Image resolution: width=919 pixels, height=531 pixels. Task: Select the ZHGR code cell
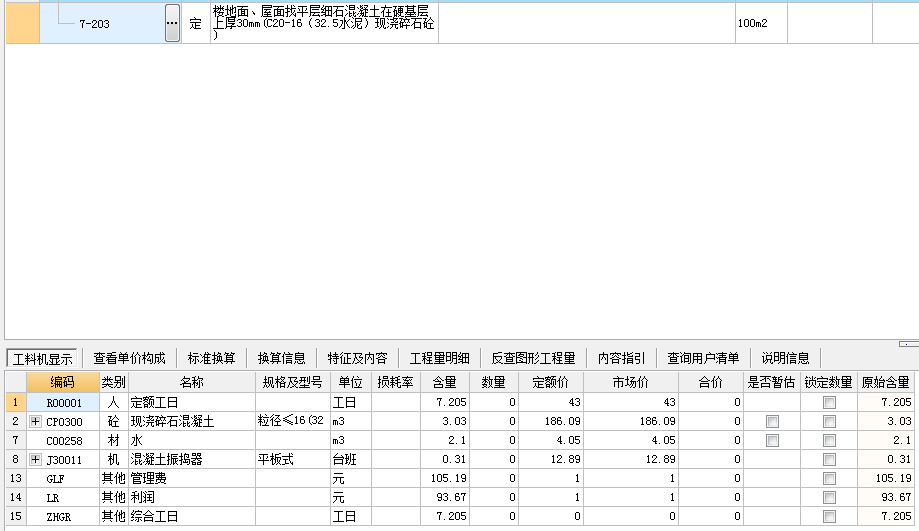pos(63,516)
